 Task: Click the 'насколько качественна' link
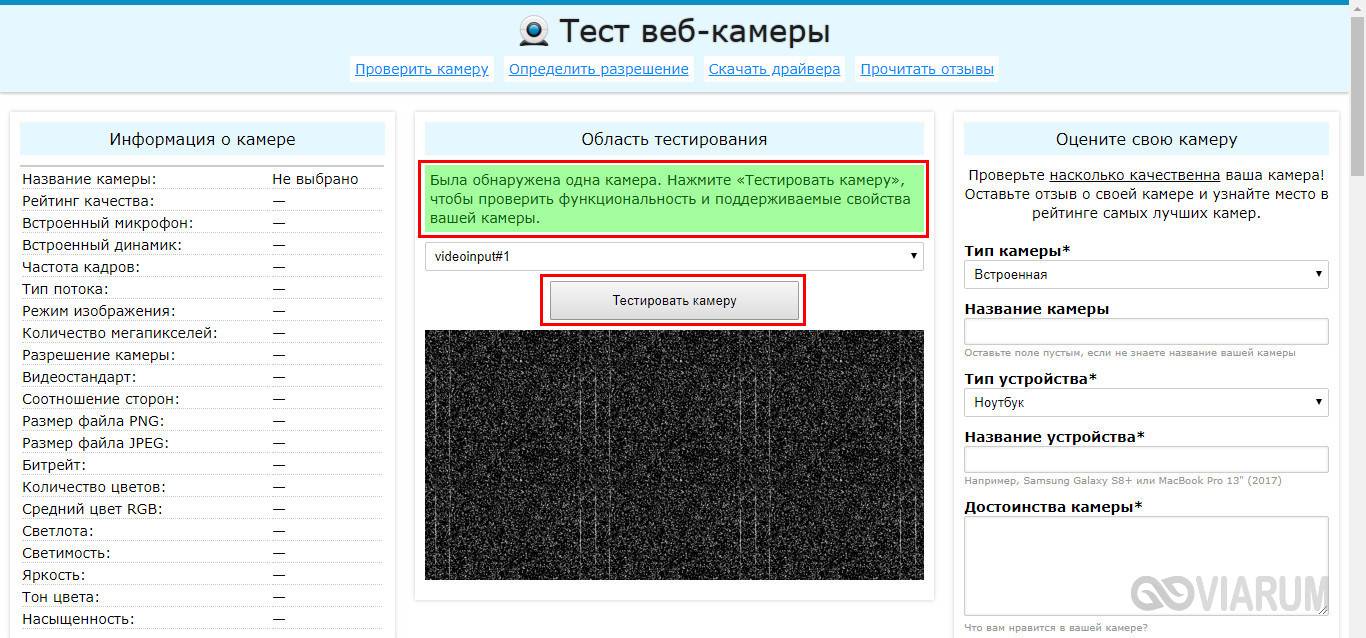click(1134, 174)
